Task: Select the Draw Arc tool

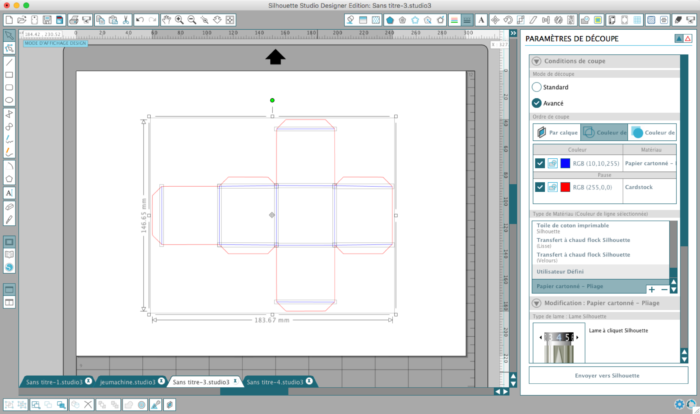Action: tap(9, 166)
